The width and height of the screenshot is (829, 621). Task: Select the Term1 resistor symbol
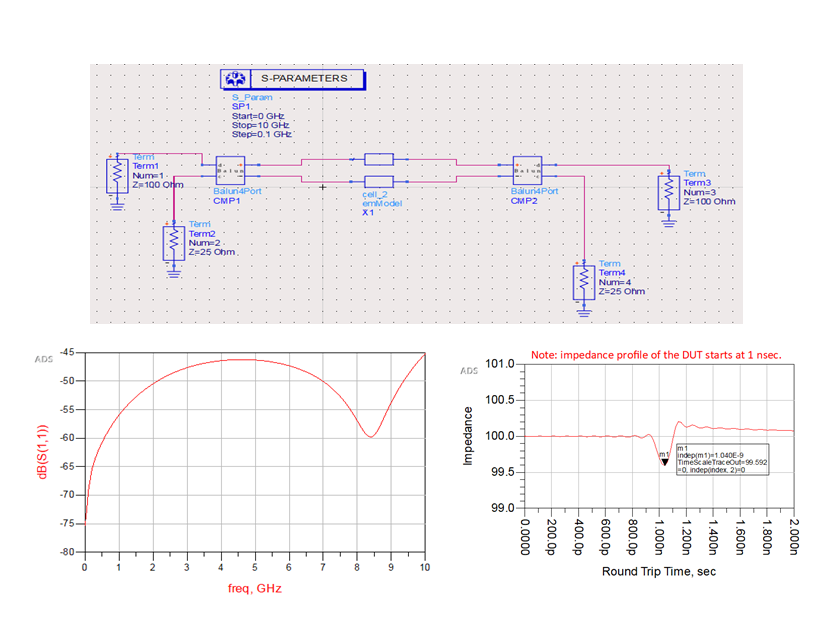click(x=117, y=176)
